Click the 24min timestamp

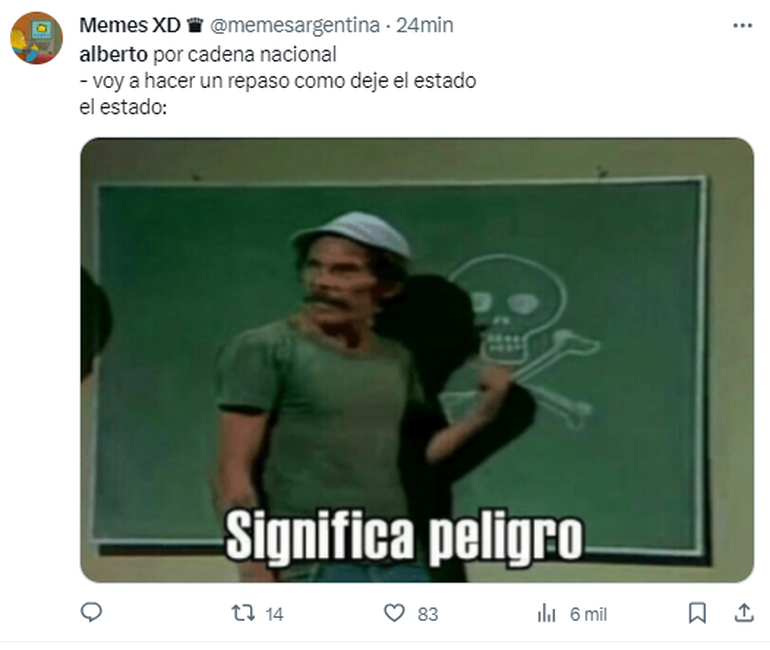[425, 25]
